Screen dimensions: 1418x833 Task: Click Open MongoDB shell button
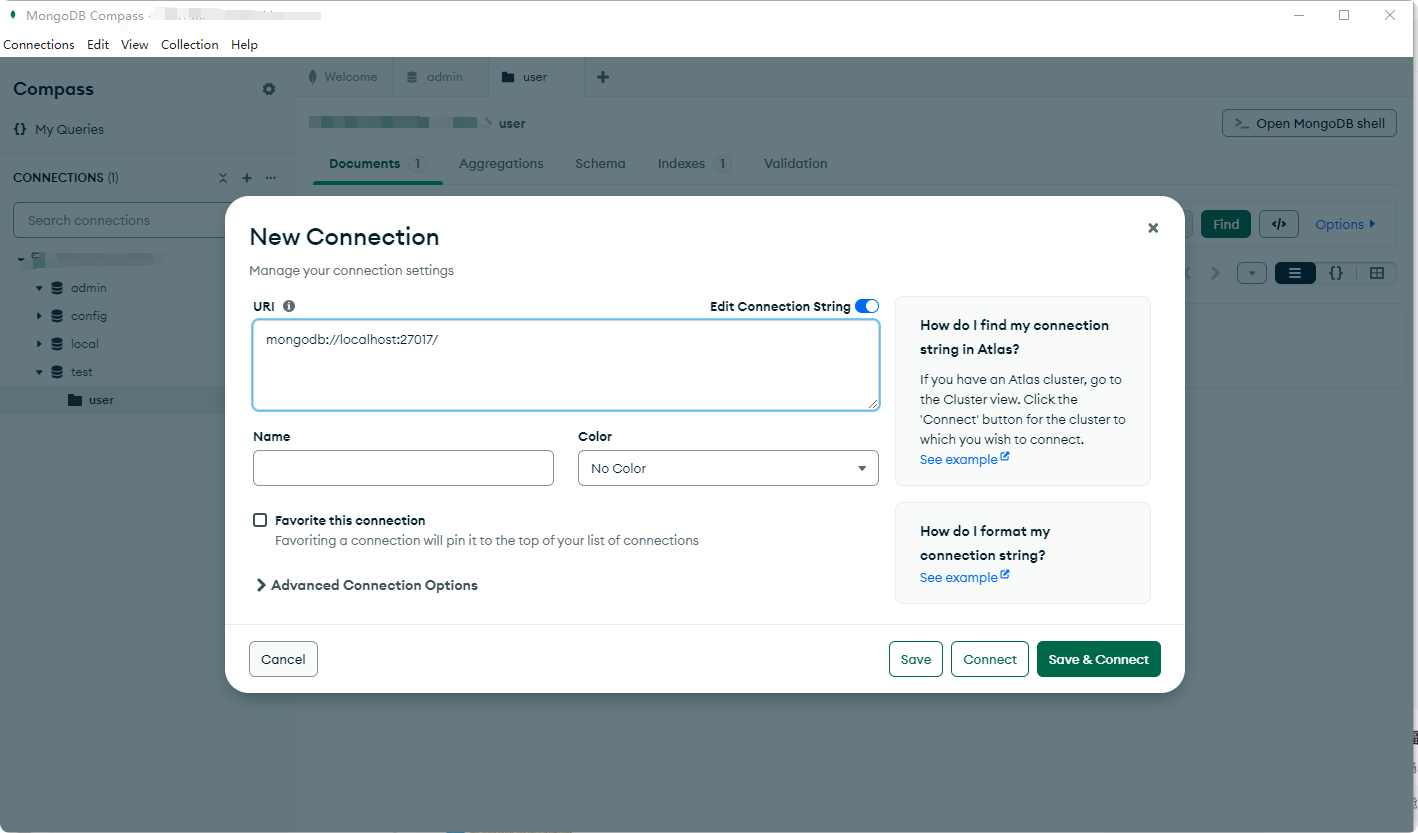(x=1309, y=123)
